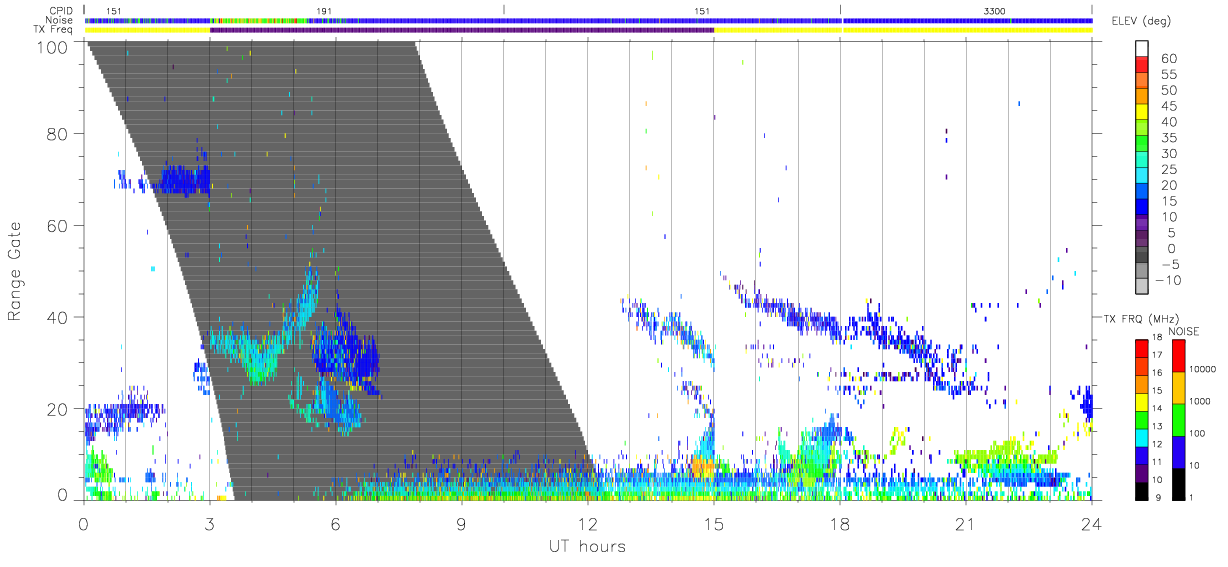Pick the black band in TX FRQ colorbar
The width and height of the screenshot is (1228, 567).
[1142, 489]
